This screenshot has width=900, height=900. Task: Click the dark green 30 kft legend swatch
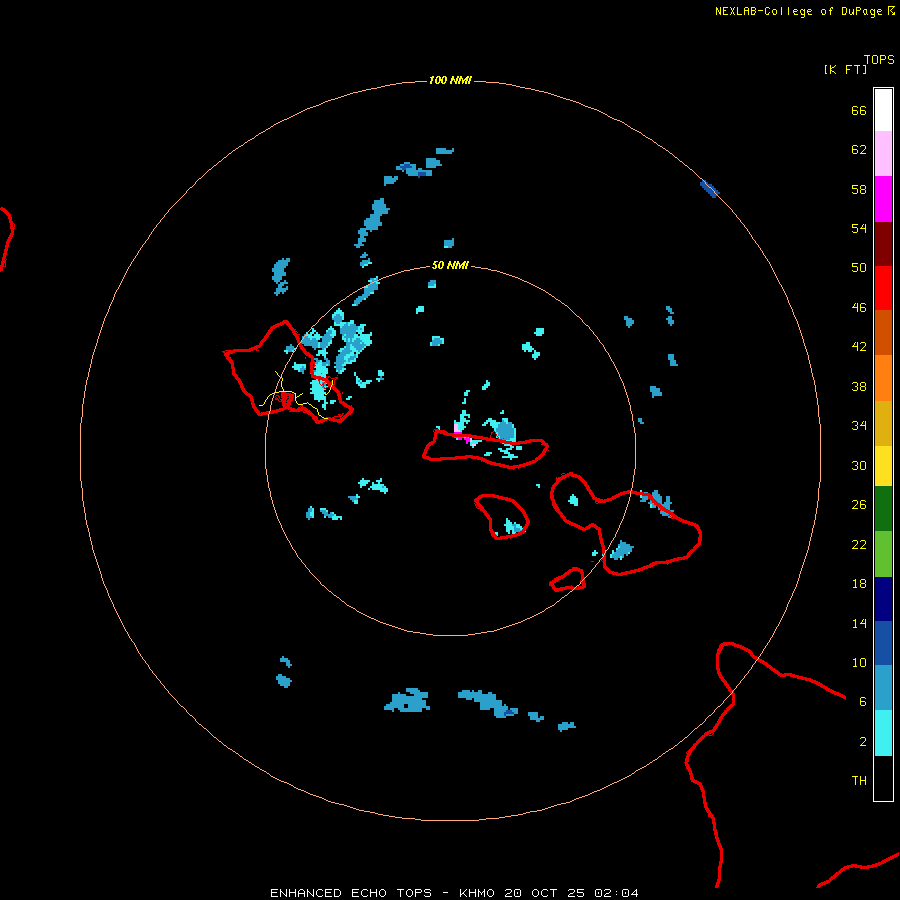click(x=883, y=509)
